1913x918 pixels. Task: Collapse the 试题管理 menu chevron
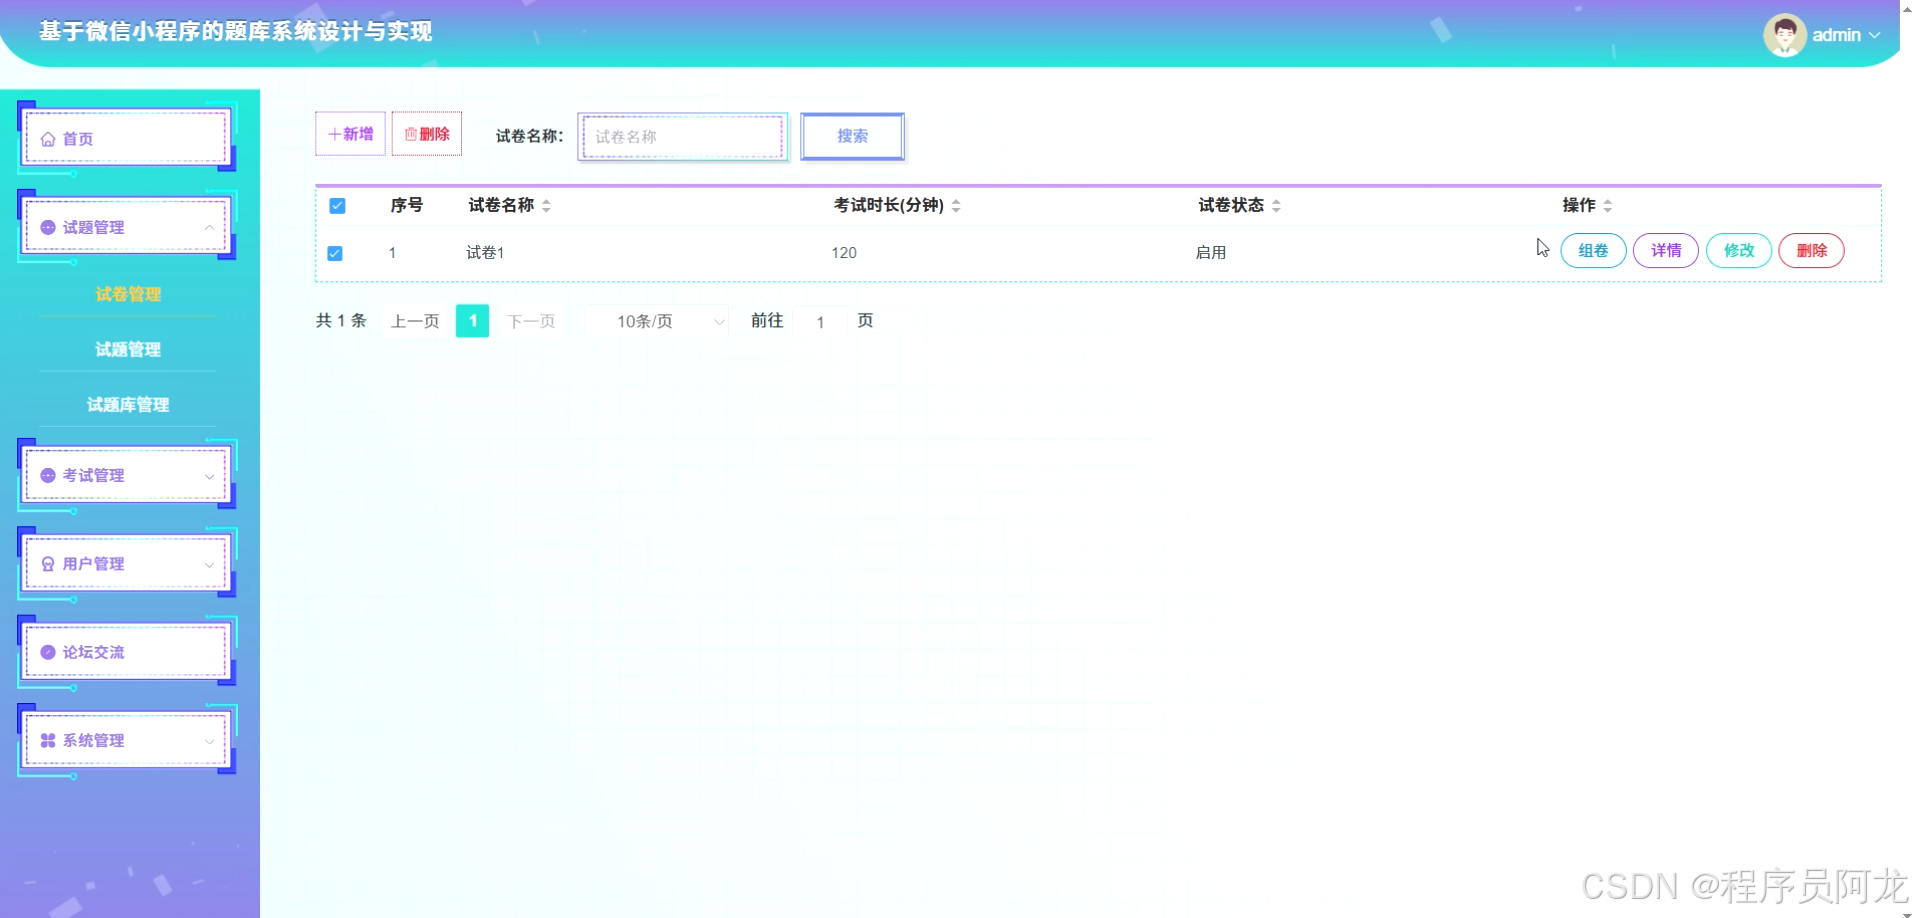pyautogui.click(x=209, y=227)
